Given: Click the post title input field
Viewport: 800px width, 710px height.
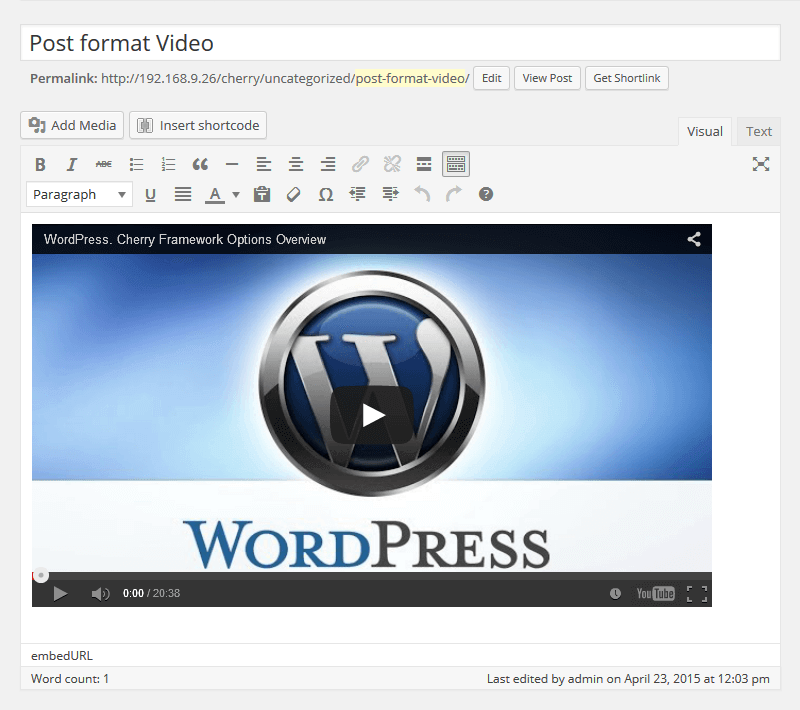Looking at the screenshot, I should [400, 43].
